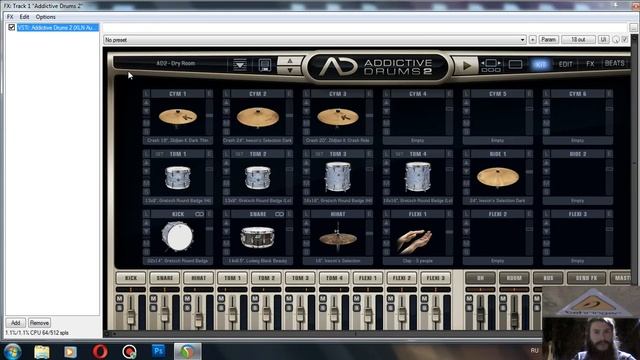Open File Explorer from the taskbar
This screenshot has width=640, height=360.
pos(41,351)
